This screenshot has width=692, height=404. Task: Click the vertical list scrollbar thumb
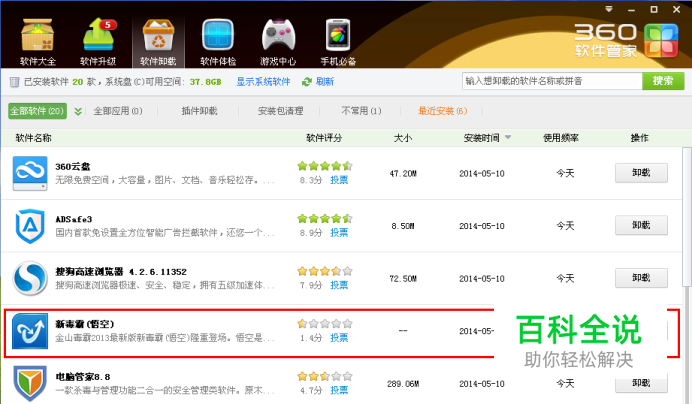(x=686, y=216)
